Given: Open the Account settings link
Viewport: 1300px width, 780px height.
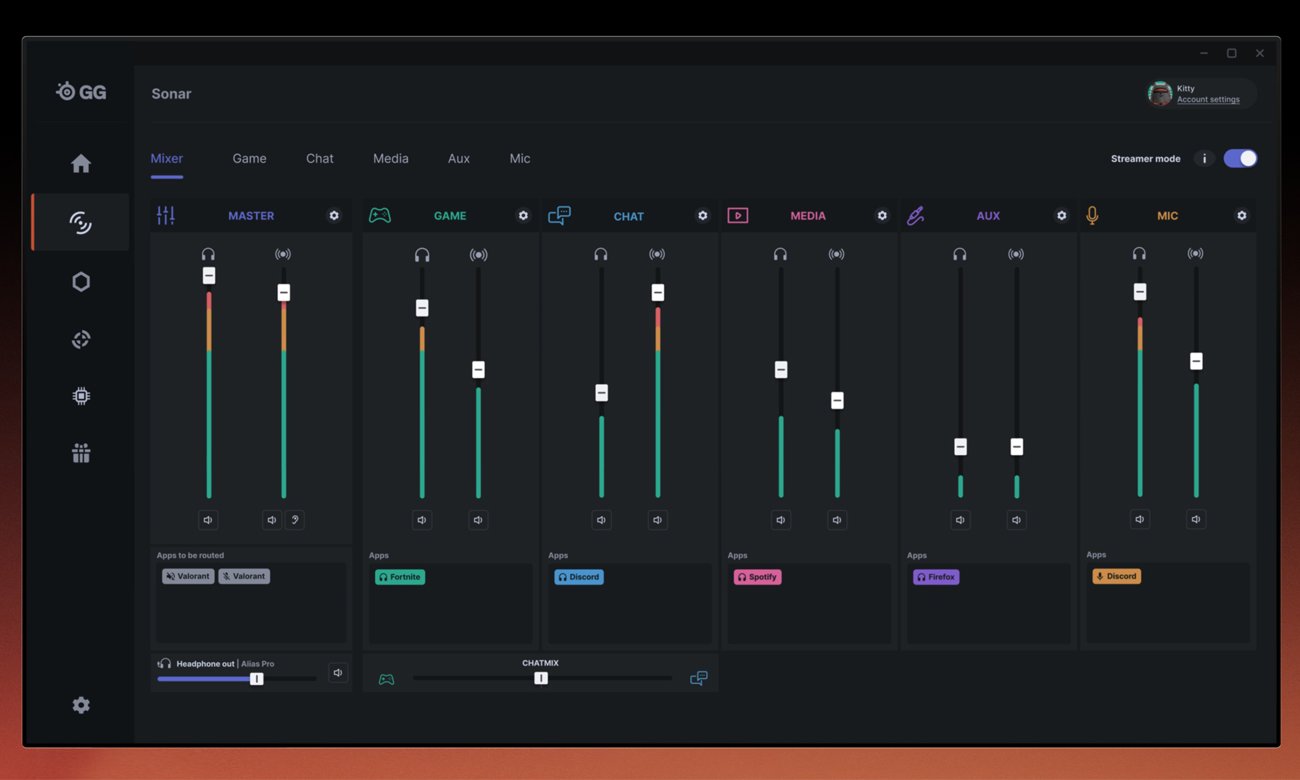Looking at the screenshot, I should pos(1208,99).
